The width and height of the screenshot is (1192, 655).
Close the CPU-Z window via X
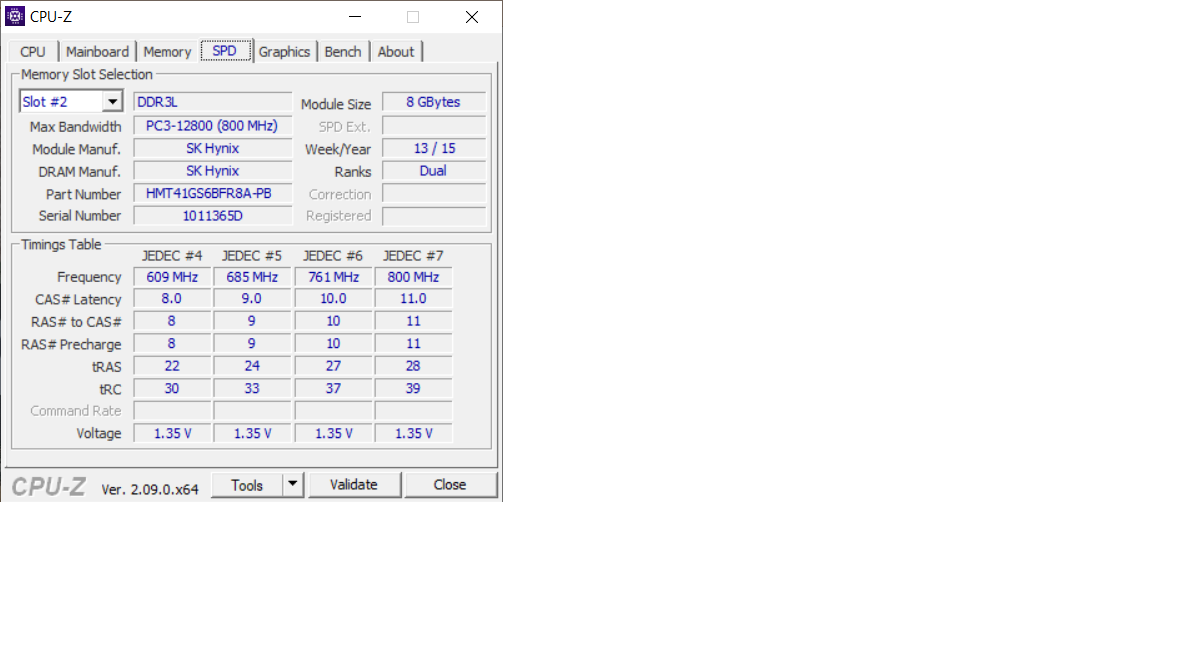pyautogui.click(x=472, y=17)
